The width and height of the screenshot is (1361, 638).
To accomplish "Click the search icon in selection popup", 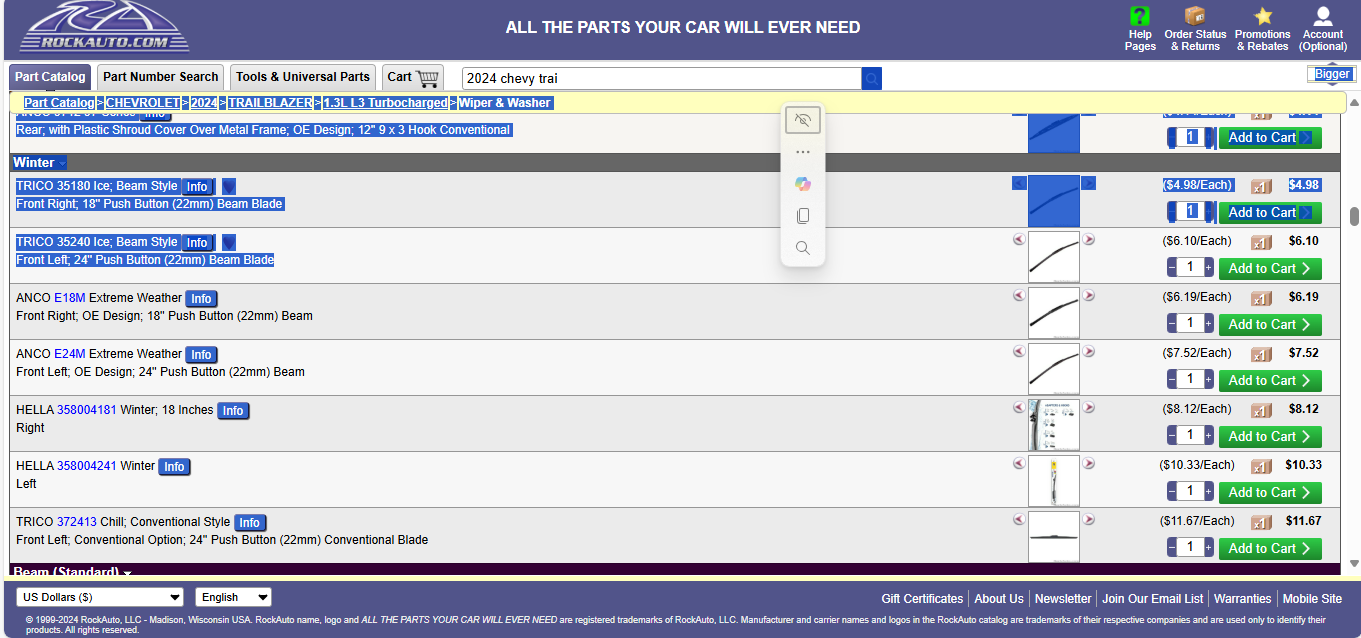I will click(803, 248).
